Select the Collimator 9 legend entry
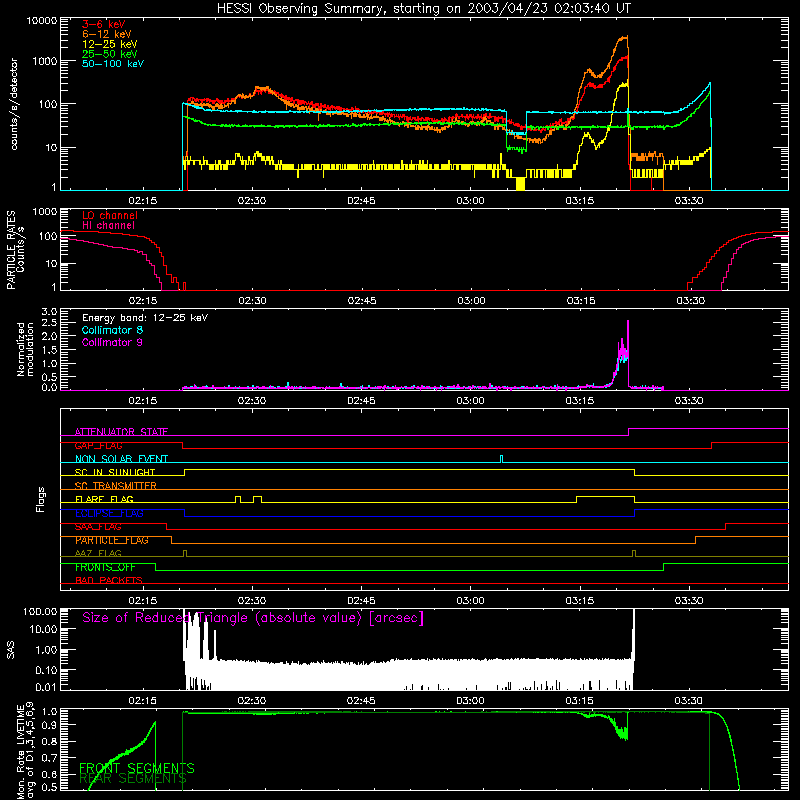Screen dimensions: 800x800 pos(112,342)
